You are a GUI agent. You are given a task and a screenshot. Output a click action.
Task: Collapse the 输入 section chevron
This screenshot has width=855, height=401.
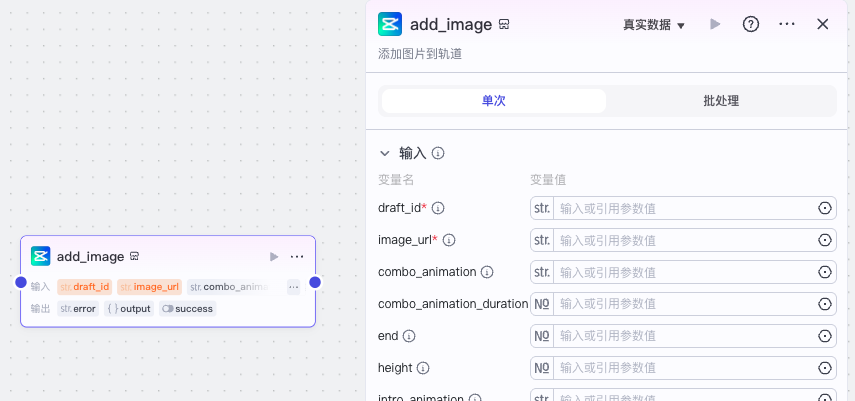(x=385, y=153)
